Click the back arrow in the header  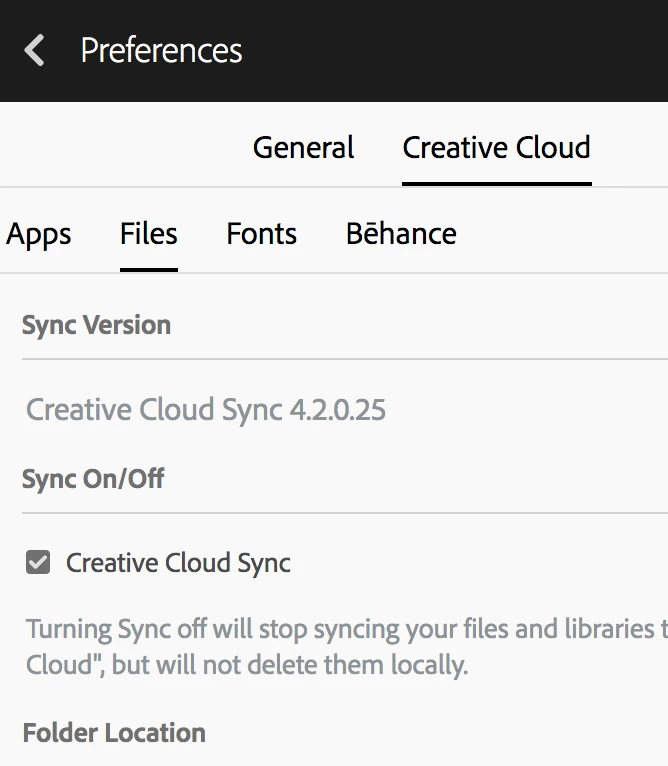pos(35,51)
